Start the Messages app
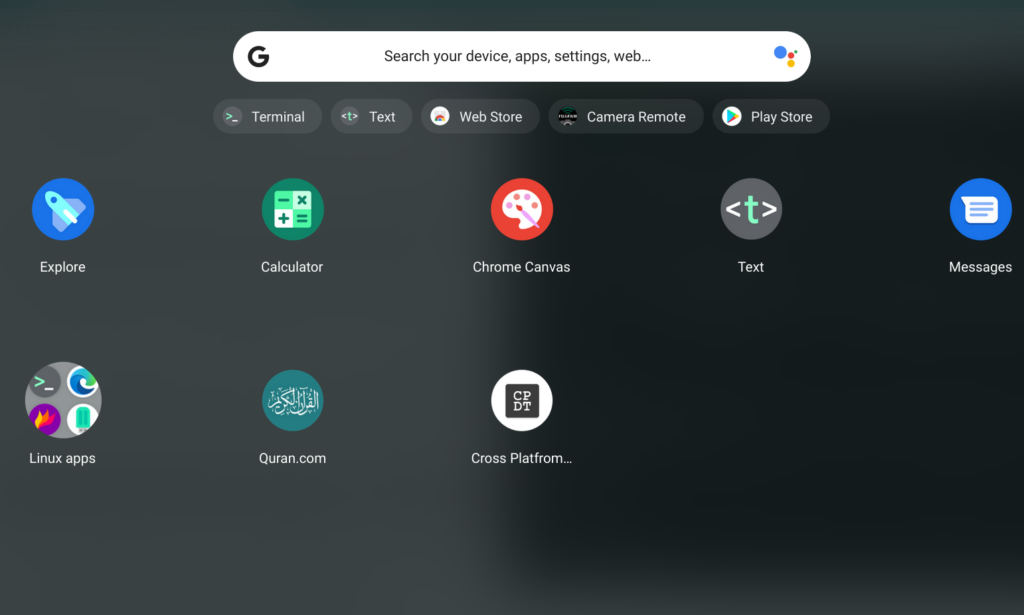This screenshot has width=1024, height=615. 980,209
